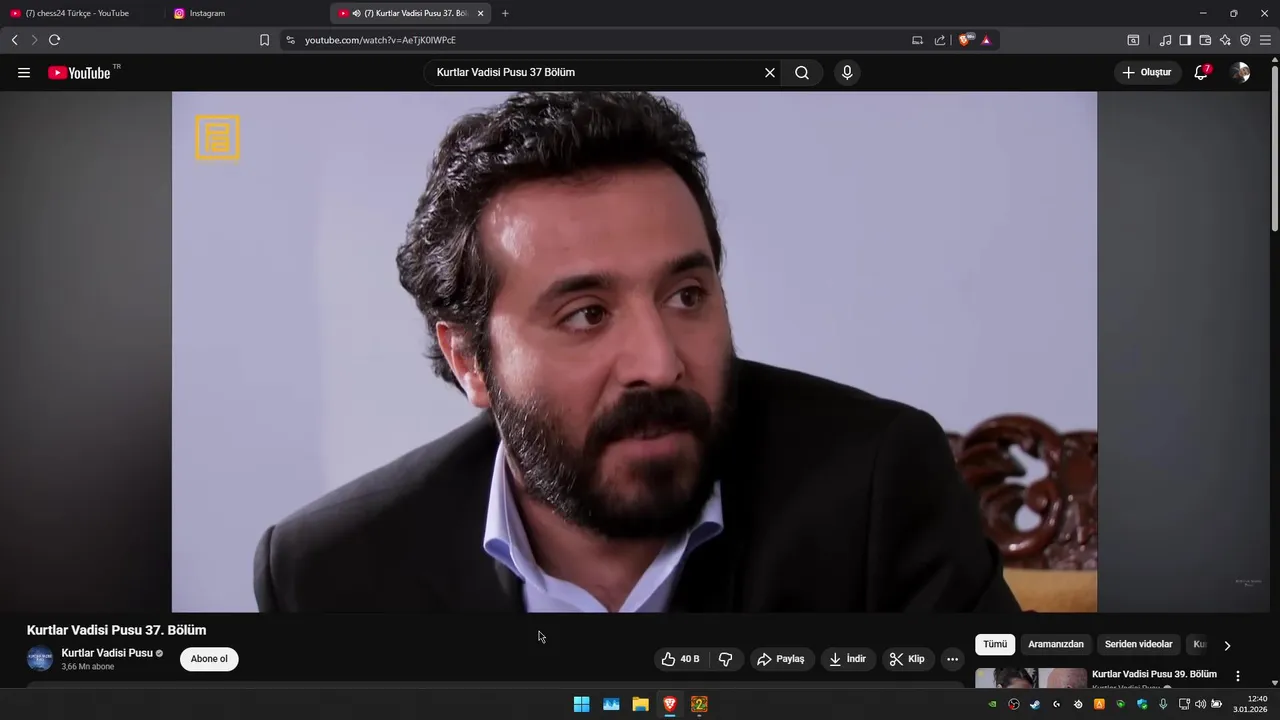1280x720 pixels.
Task: Click the Klip button
Action: pyautogui.click(x=907, y=659)
